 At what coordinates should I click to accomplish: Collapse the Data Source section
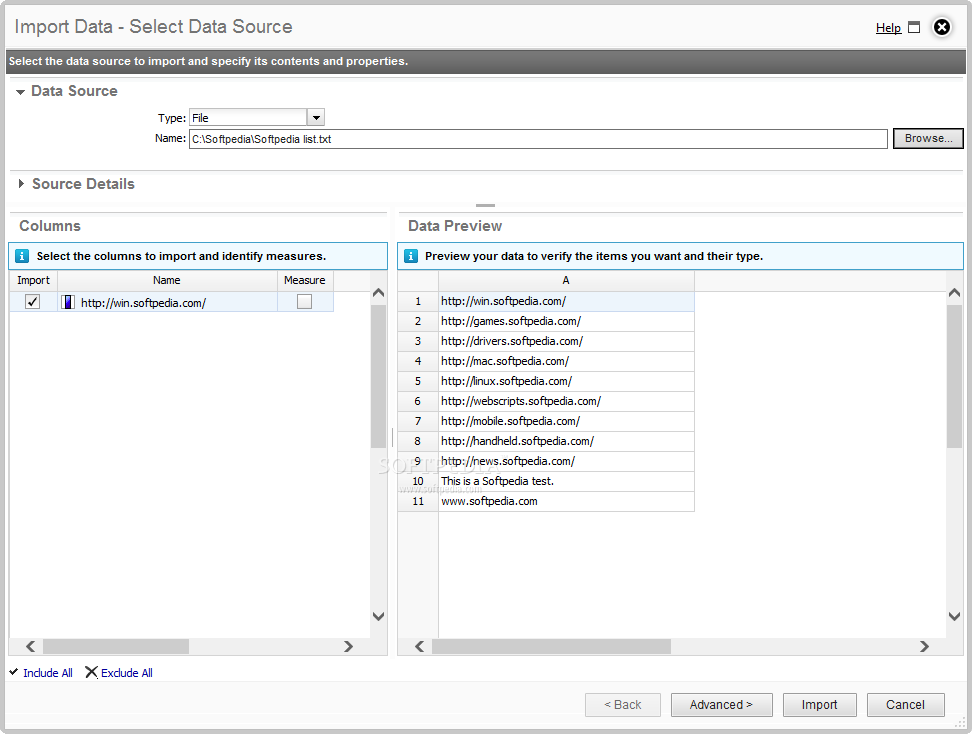[x=20, y=92]
